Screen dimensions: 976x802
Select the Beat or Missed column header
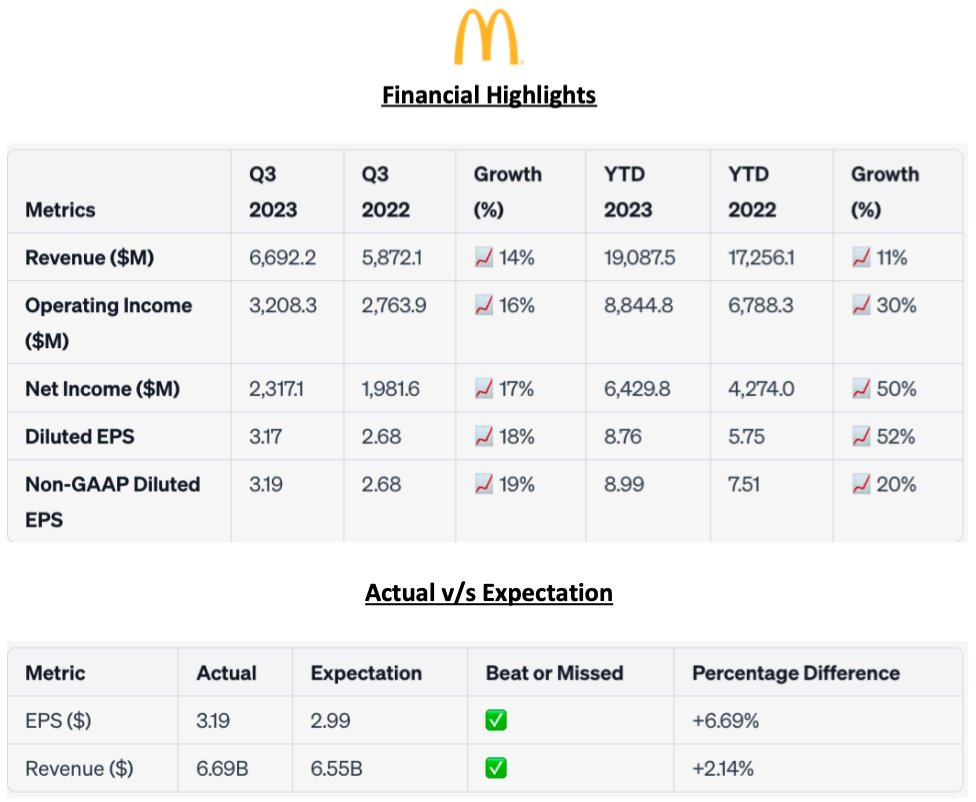tap(554, 673)
